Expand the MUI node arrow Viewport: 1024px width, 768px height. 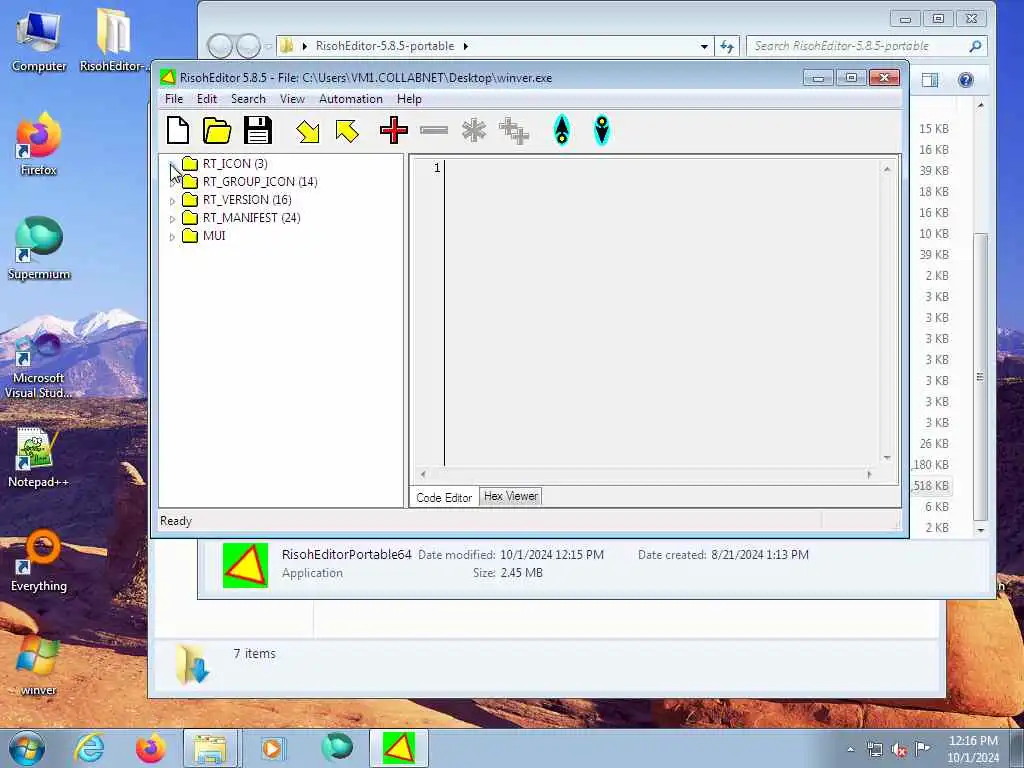172,237
